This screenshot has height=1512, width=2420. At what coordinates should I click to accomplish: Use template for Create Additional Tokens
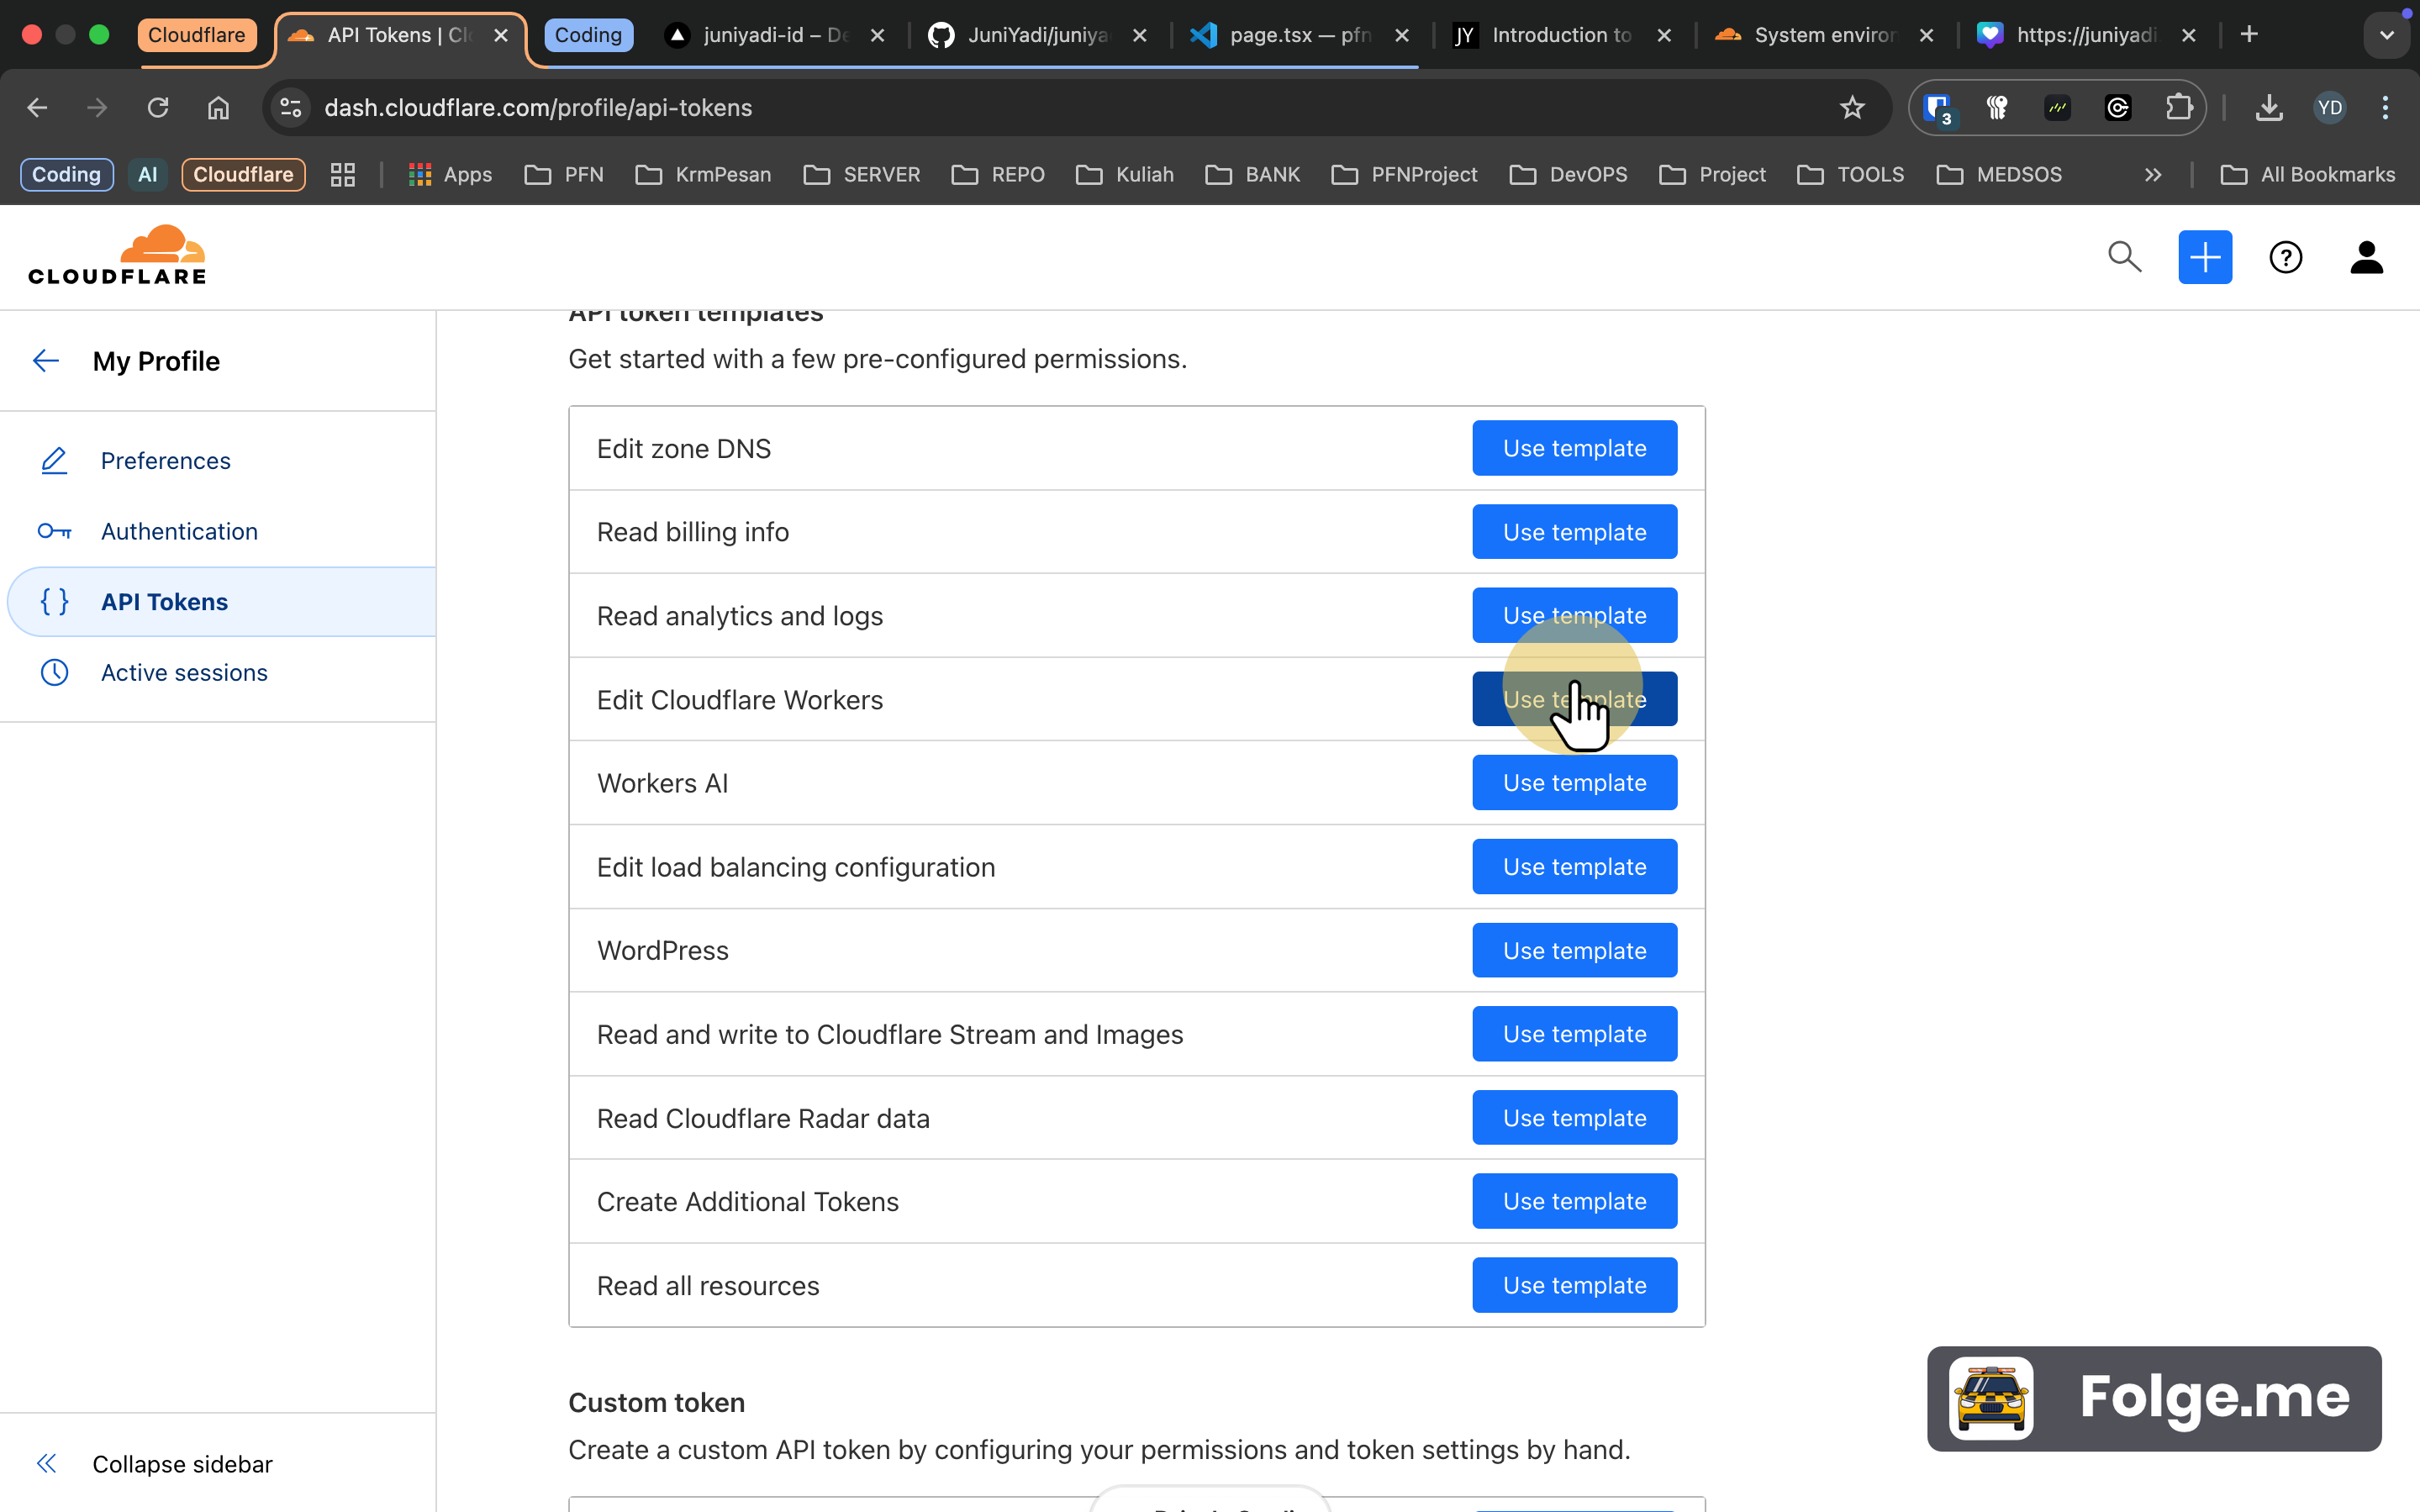[1574, 1201]
